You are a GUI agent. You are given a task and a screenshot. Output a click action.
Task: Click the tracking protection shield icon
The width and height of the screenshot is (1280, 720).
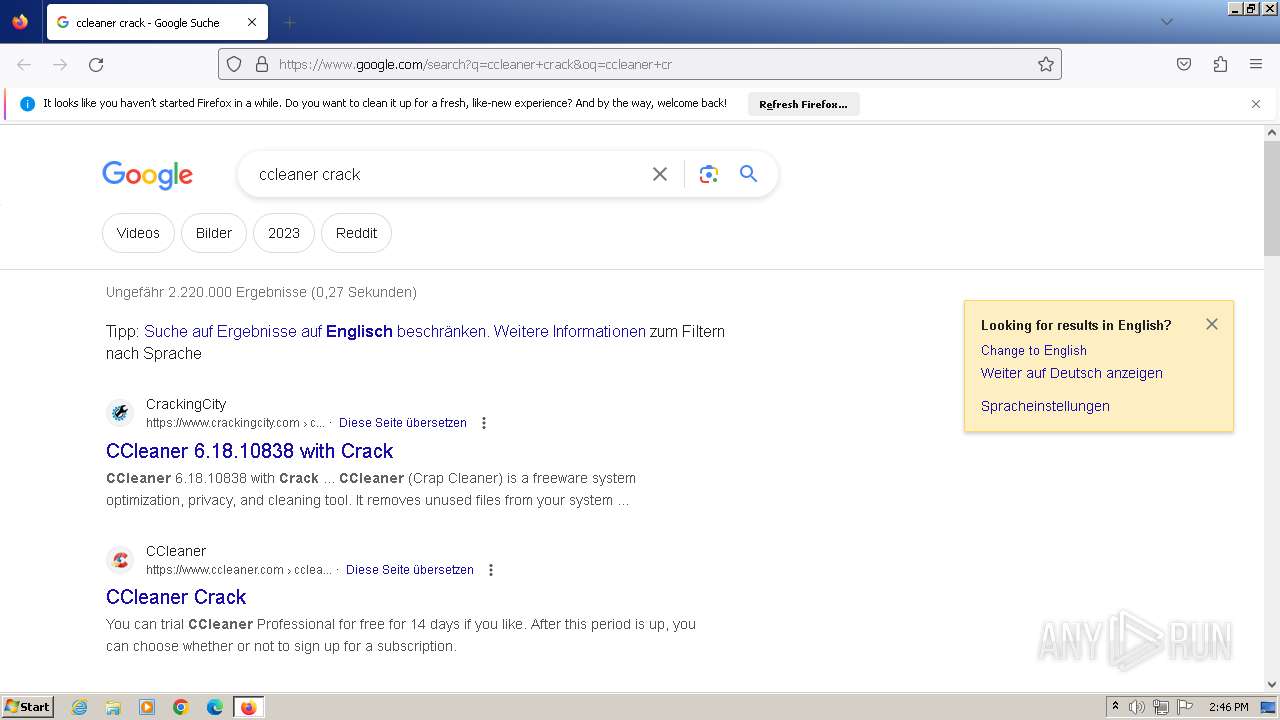234,64
